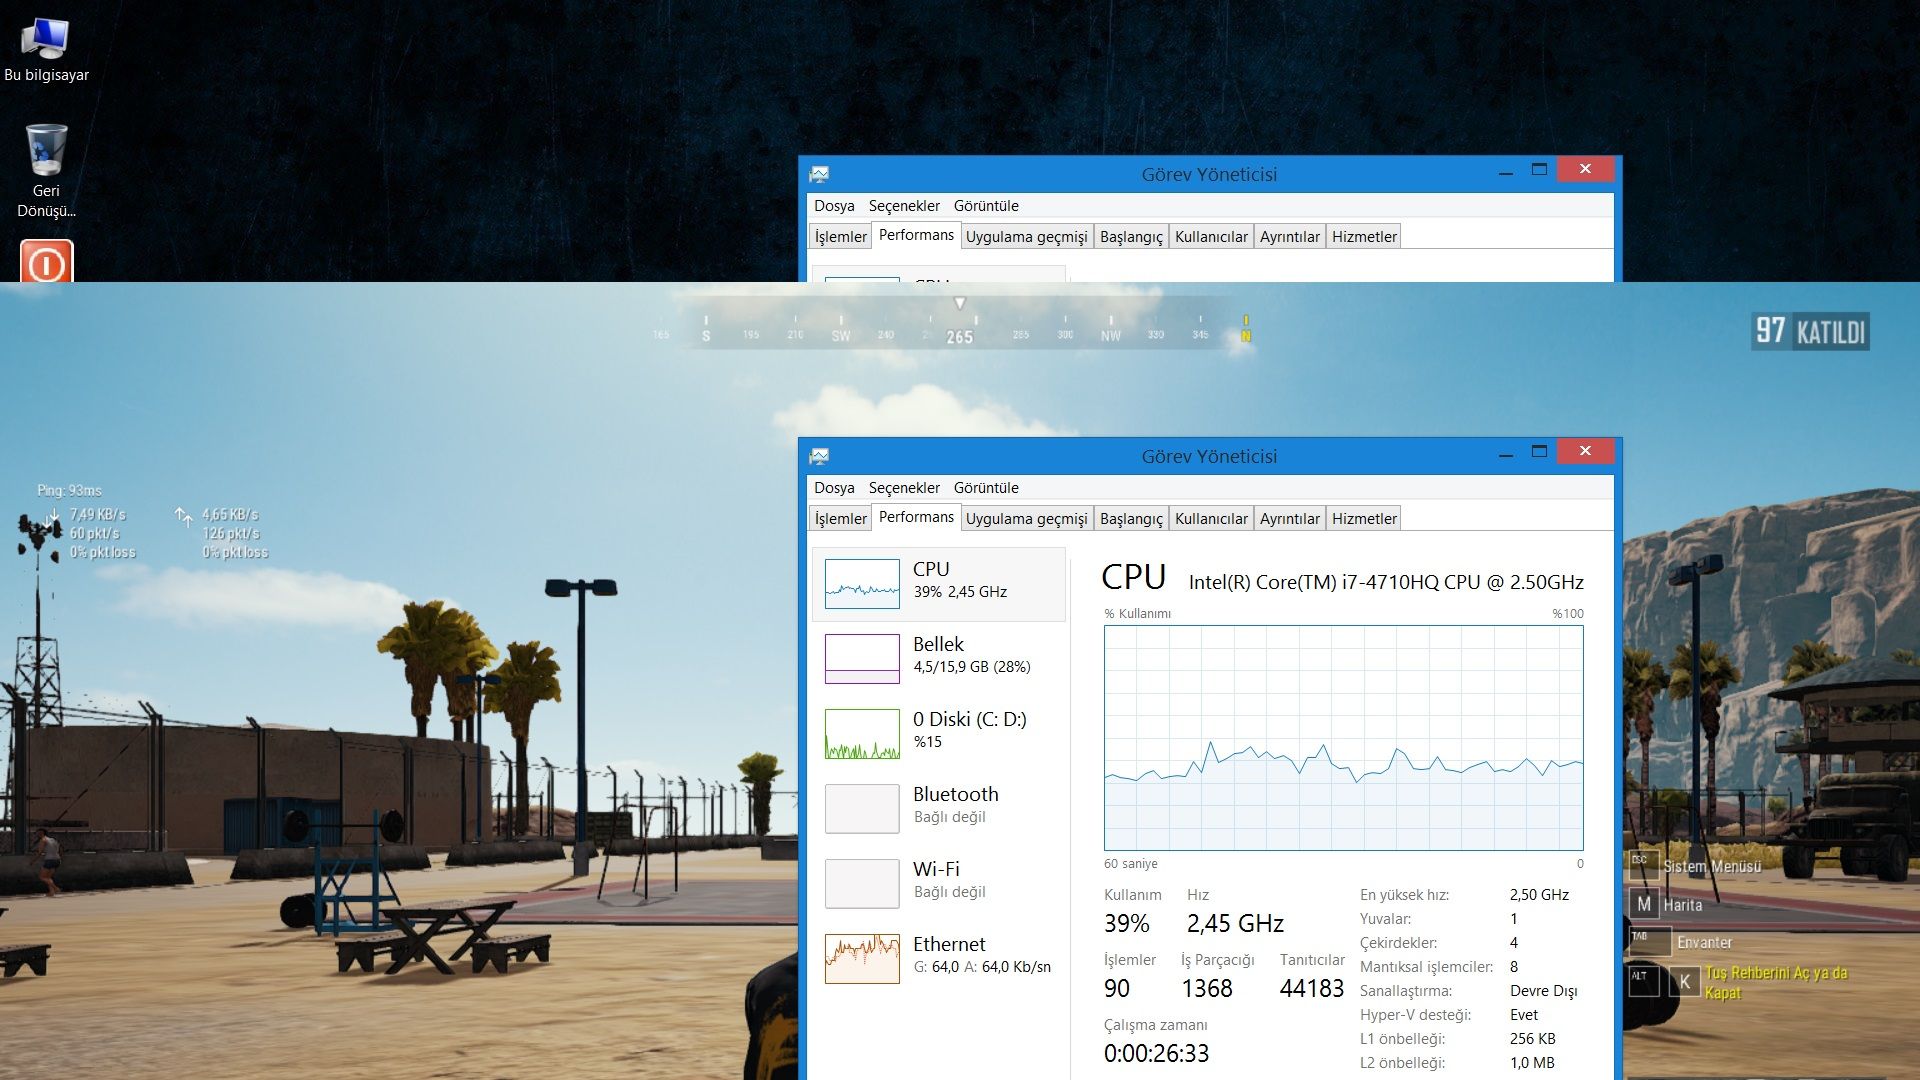The image size is (1920, 1080).
Task: Select the Wi-Fi performance entry icon
Action: pyautogui.click(x=861, y=883)
